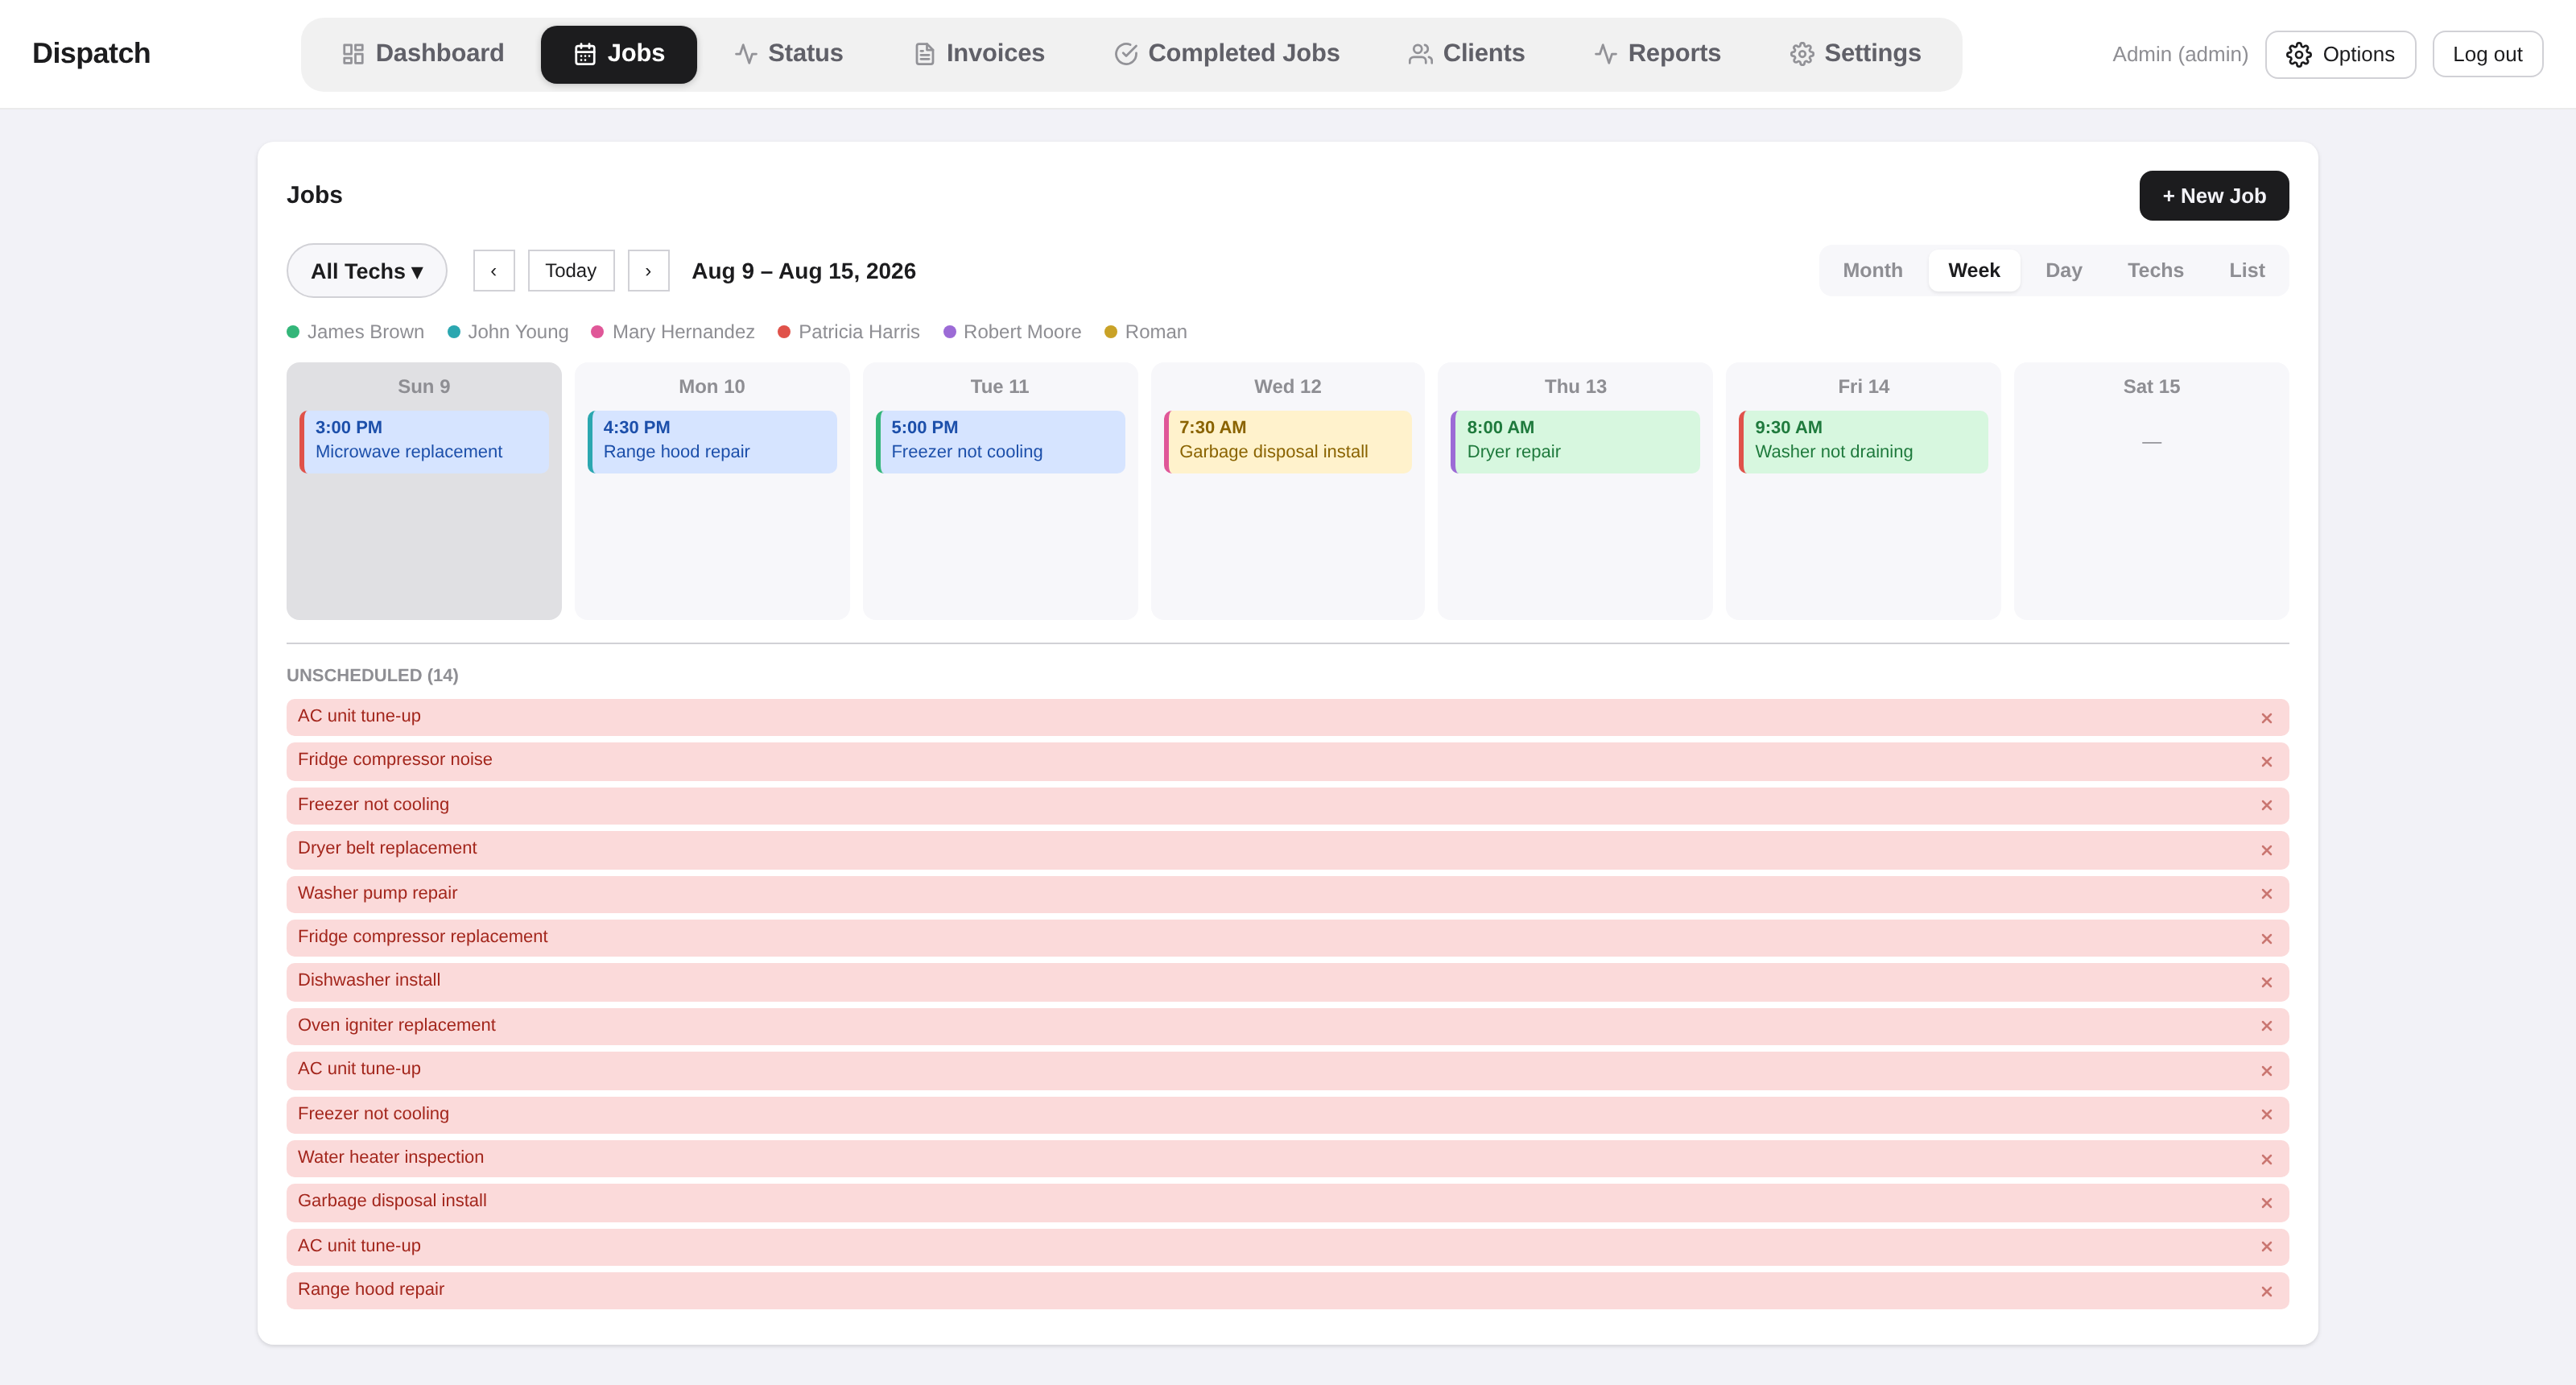Remove Dishwasher install unscheduled job
2576x1385 pixels.
click(x=2267, y=983)
